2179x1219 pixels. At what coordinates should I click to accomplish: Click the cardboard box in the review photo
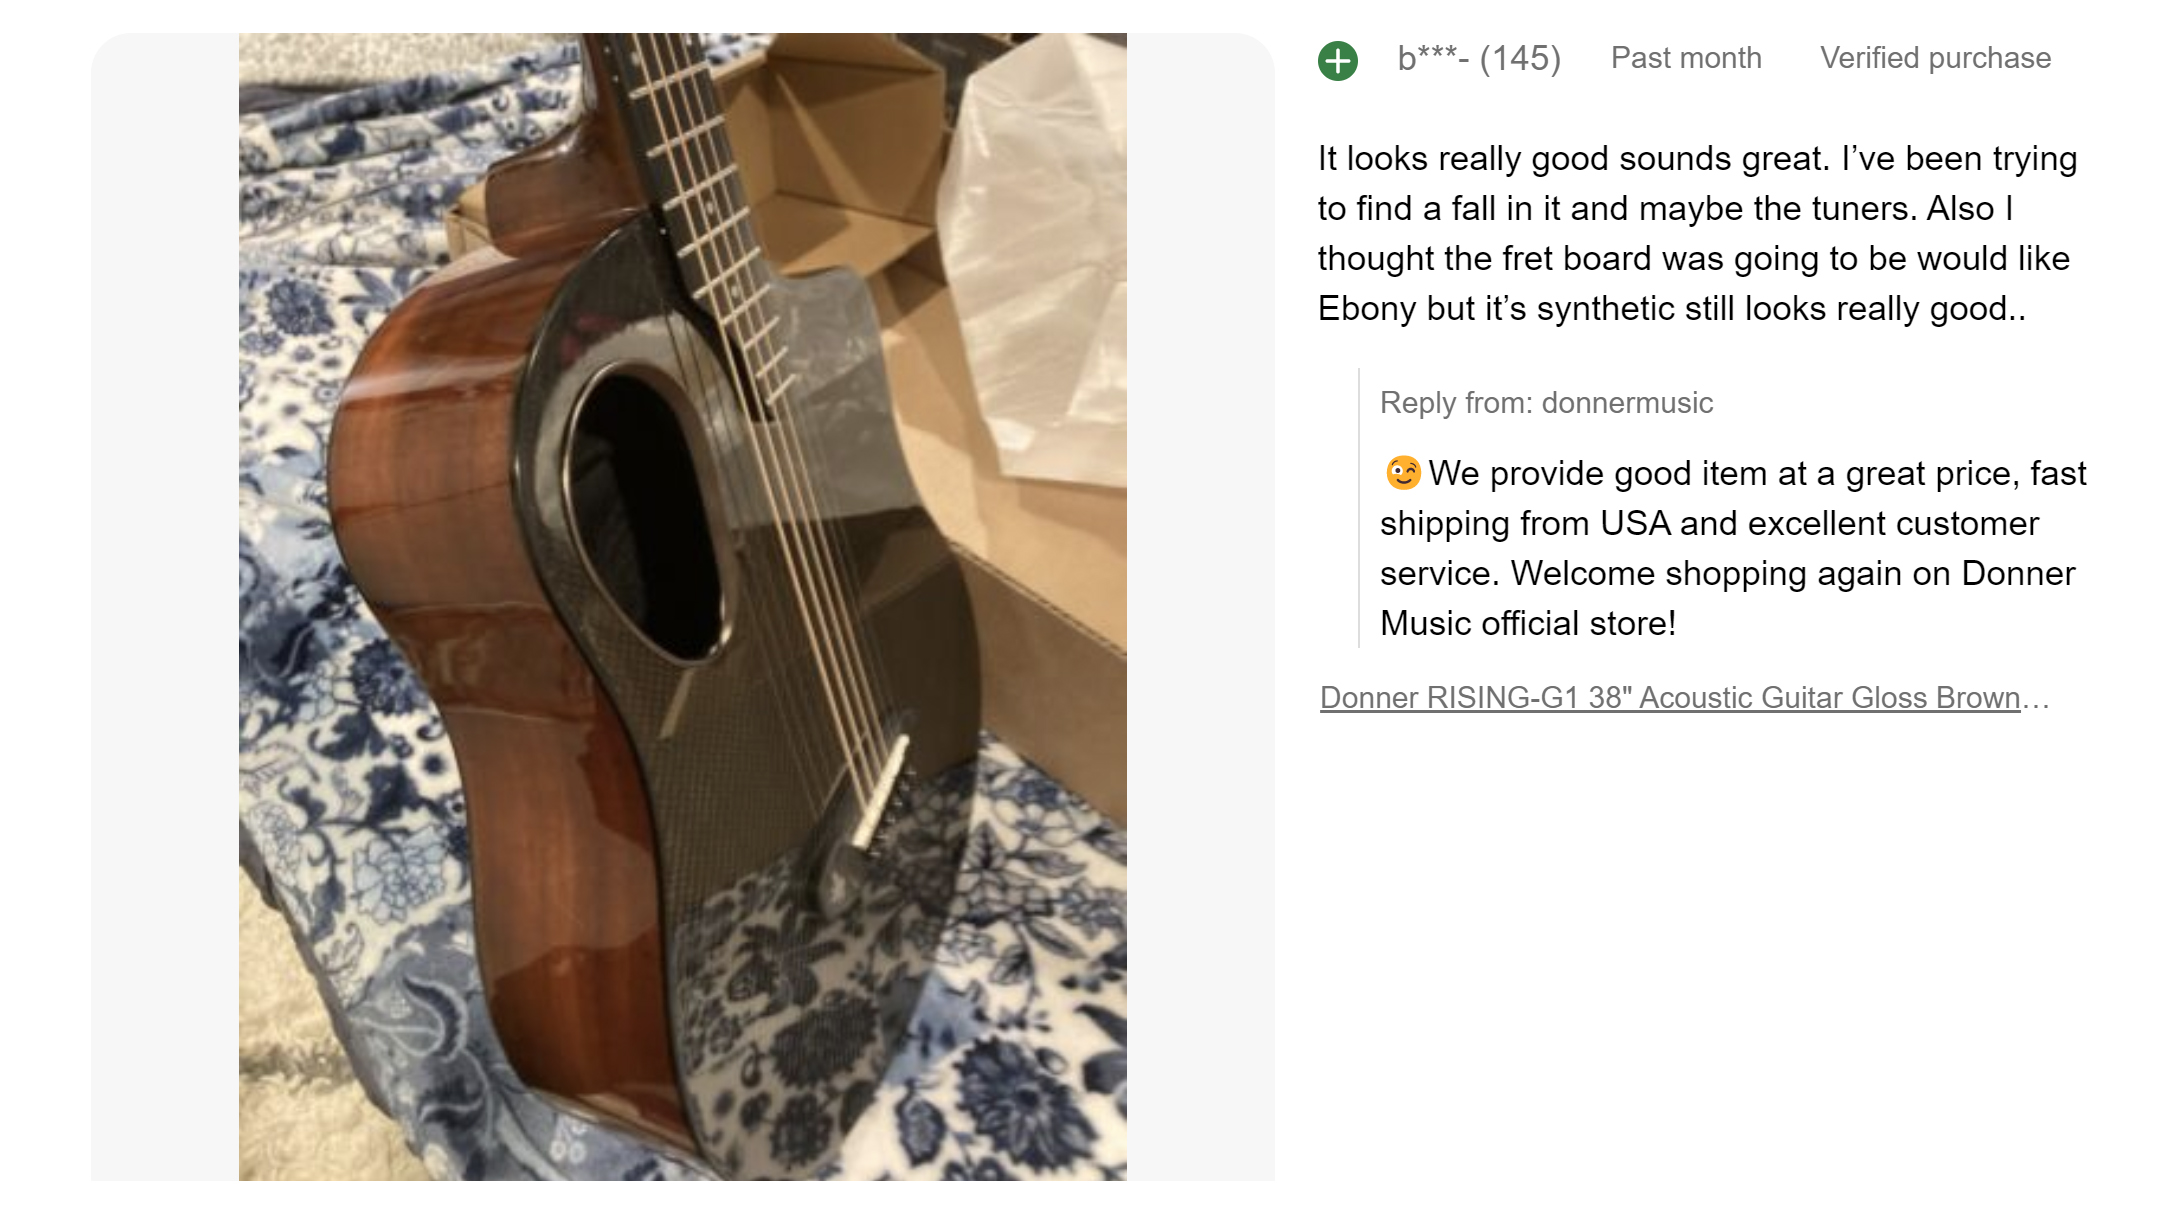[x=850, y=150]
